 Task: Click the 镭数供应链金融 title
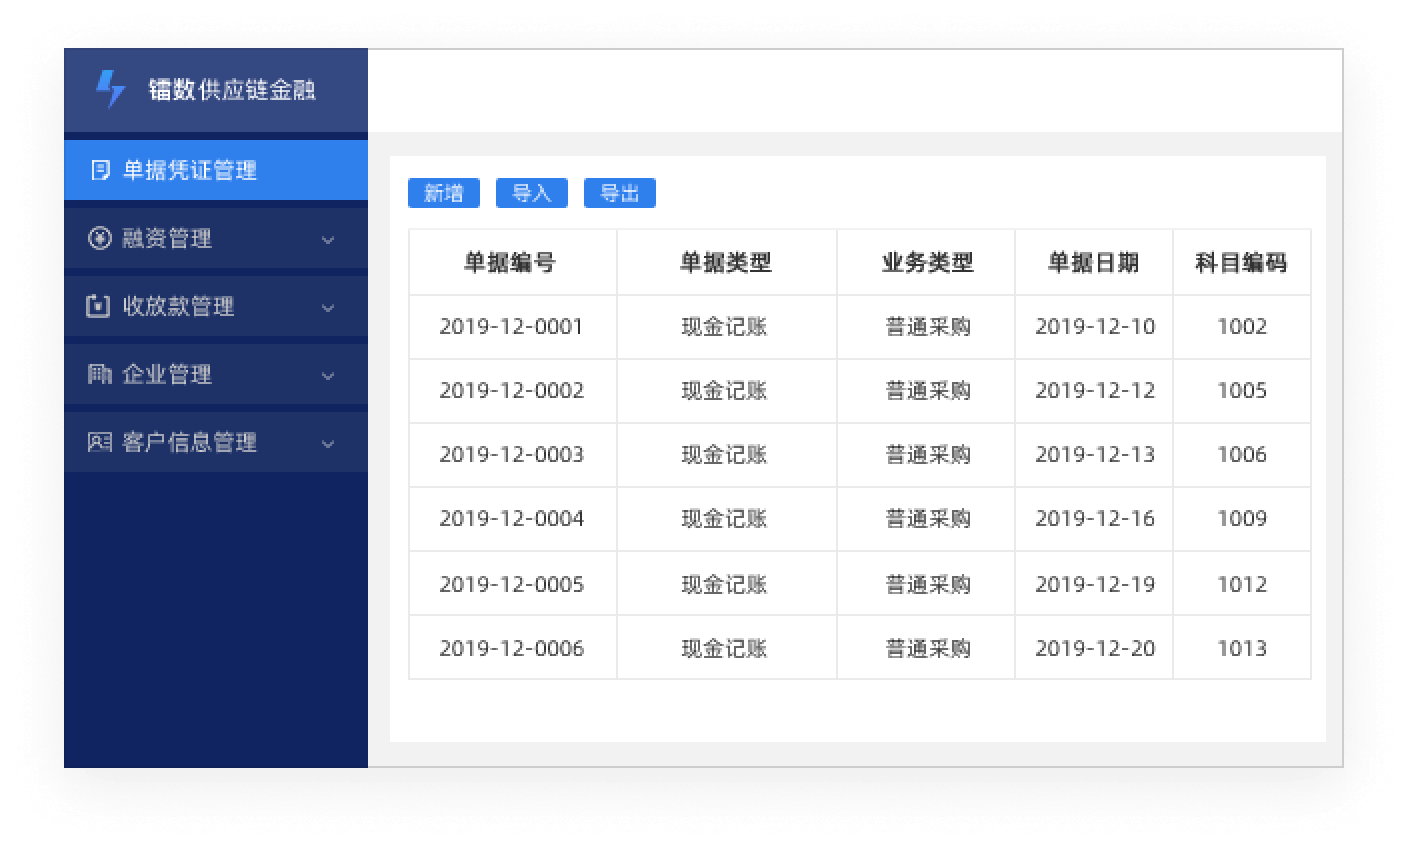232,89
